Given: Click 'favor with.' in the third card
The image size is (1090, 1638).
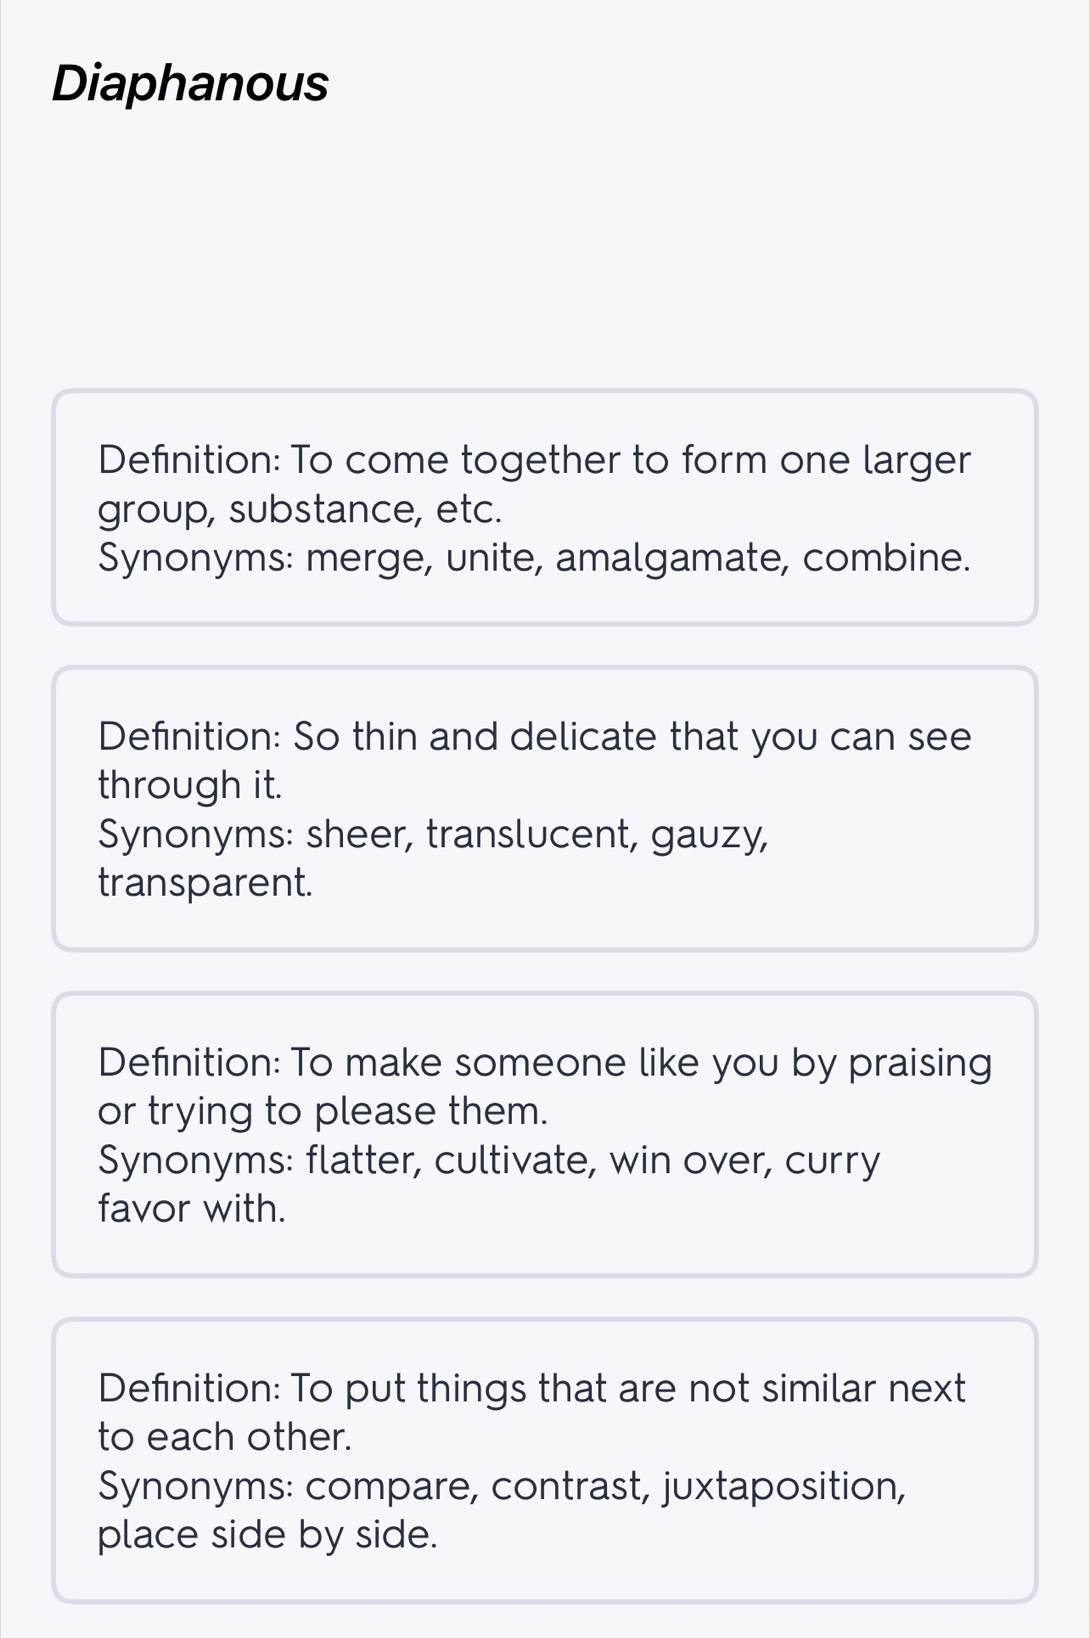Looking at the screenshot, I should 192,1209.
